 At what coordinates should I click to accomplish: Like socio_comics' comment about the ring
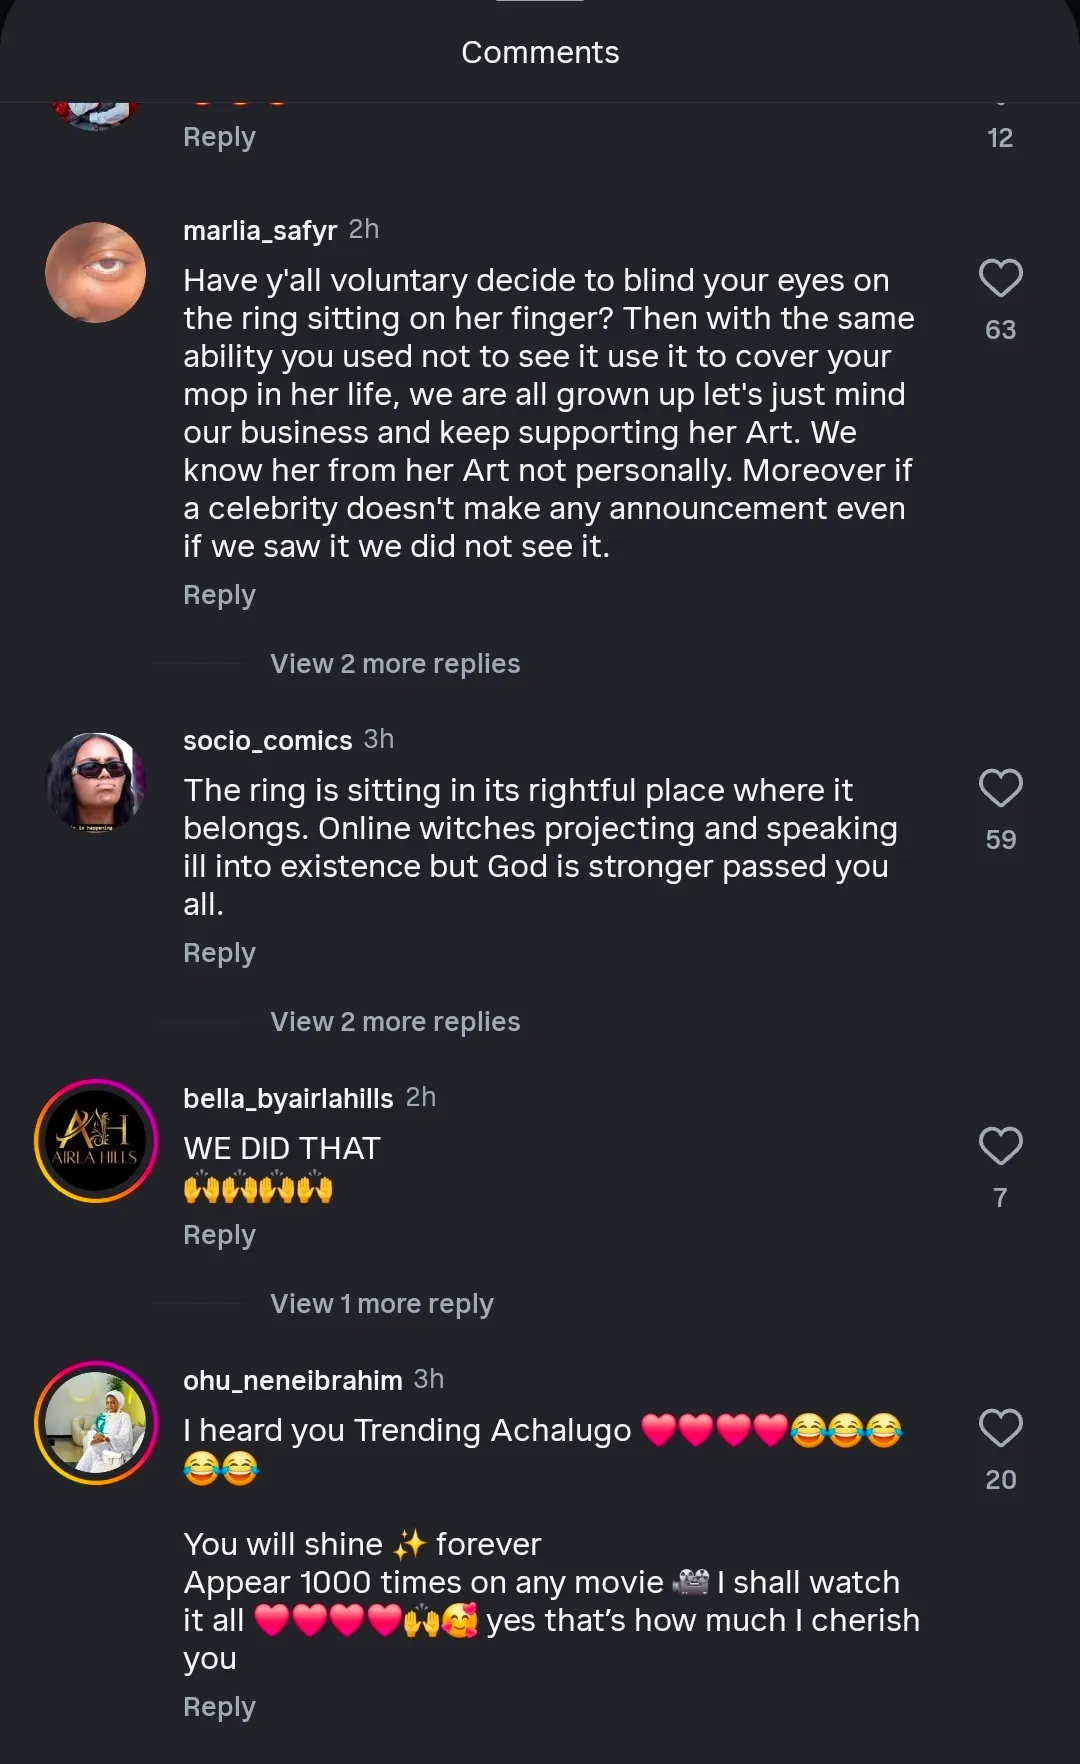(1000, 788)
